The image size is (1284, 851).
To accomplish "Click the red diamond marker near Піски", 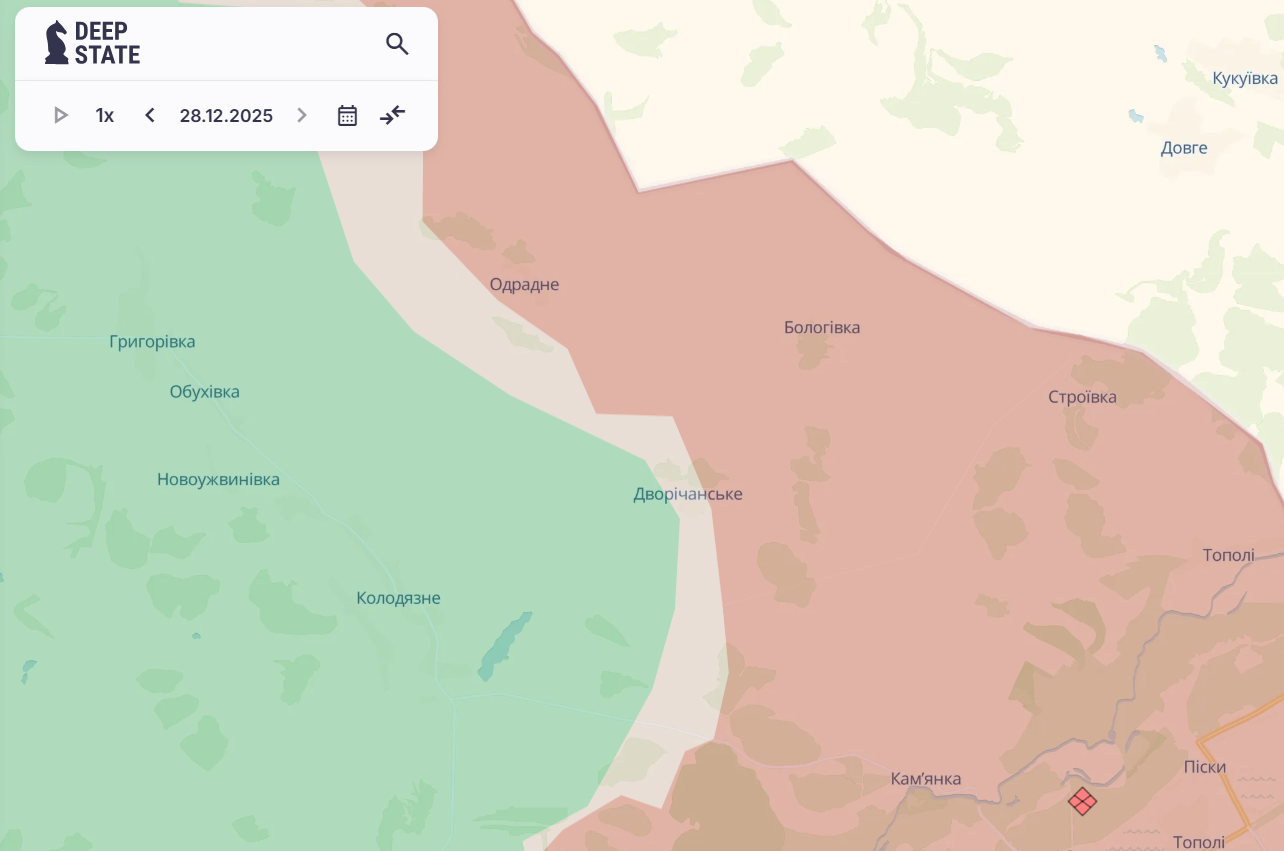I will (1082, 801).
